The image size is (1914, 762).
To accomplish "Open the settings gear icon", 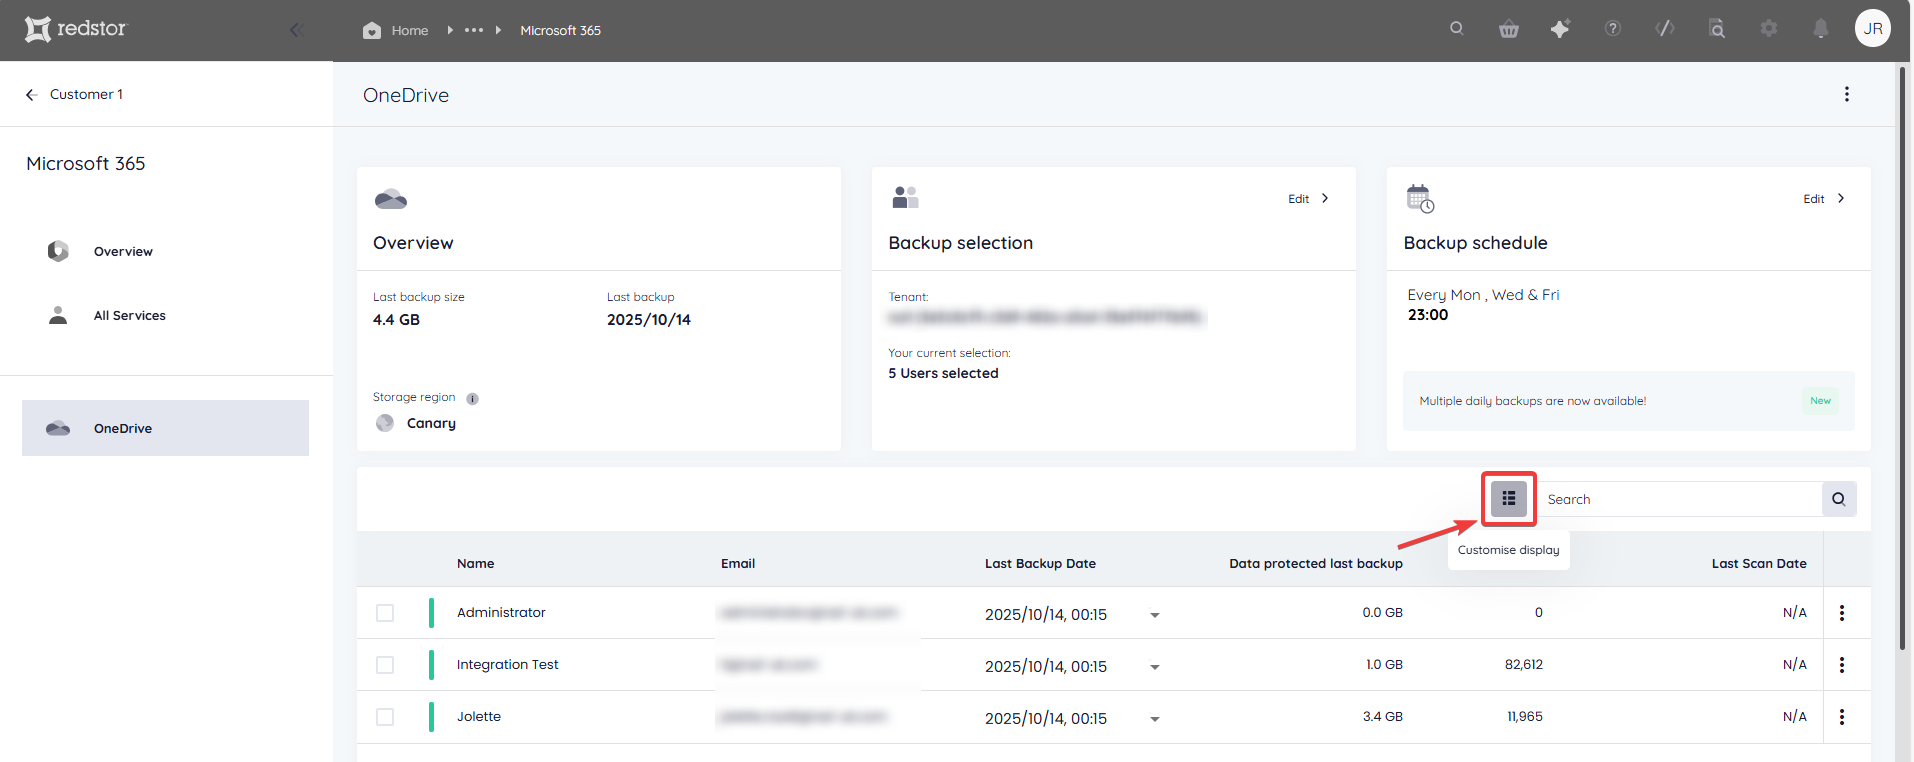I will (1769, 29).
